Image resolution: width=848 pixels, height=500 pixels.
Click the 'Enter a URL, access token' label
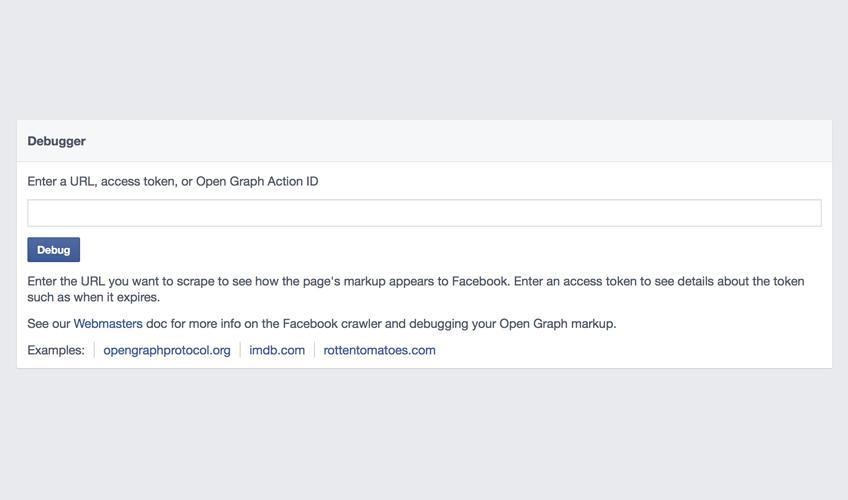[x=110, y=182]
